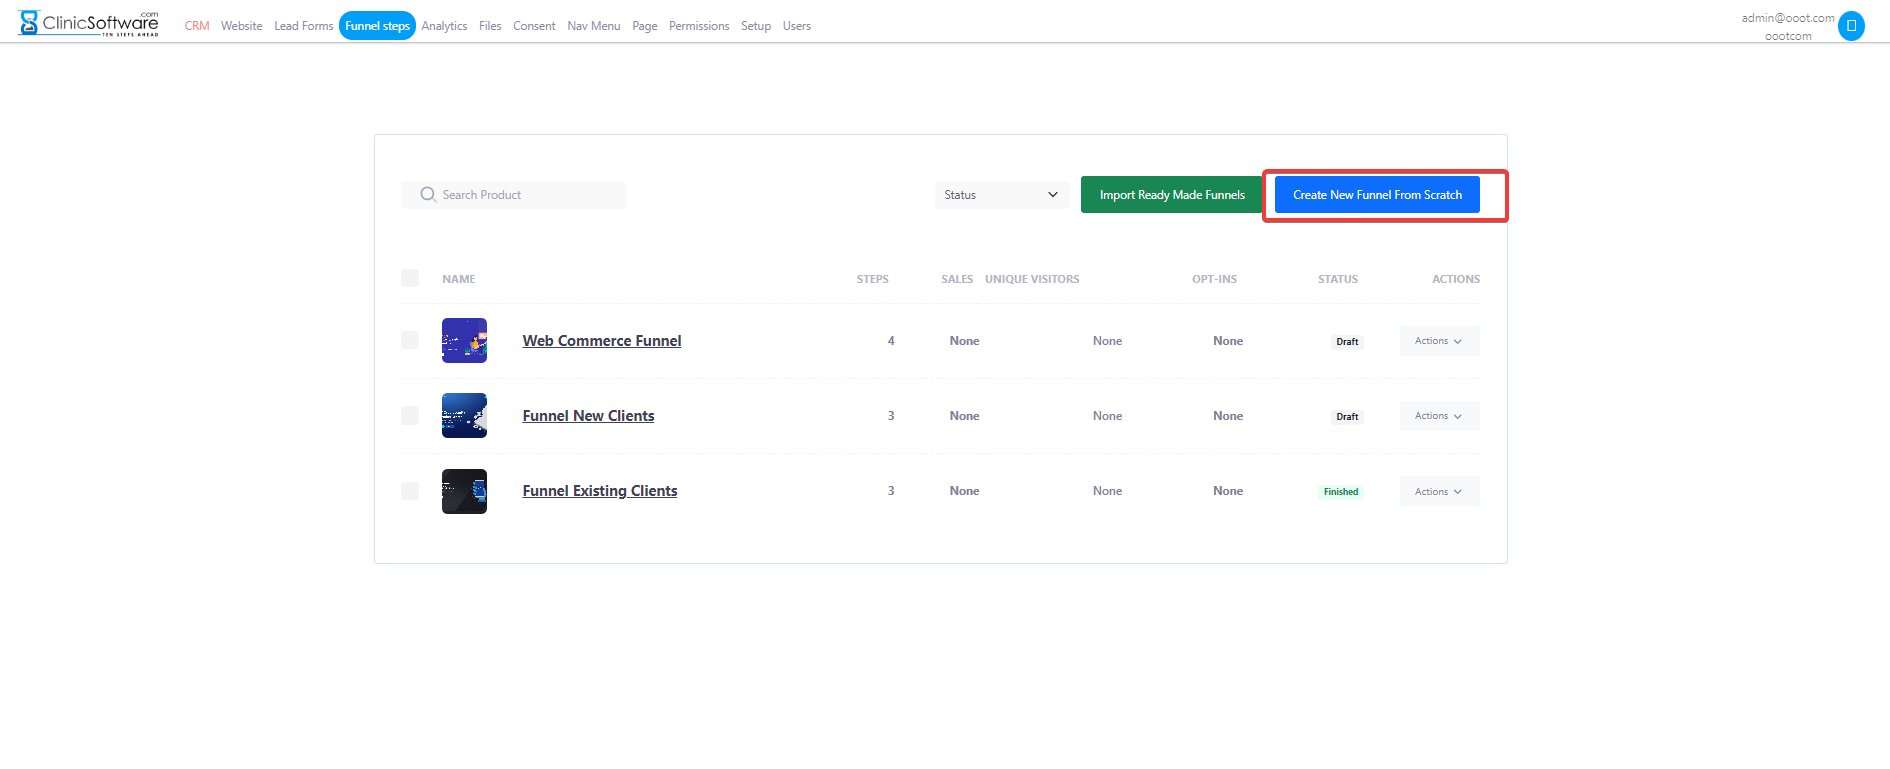Open the Funnel New Clients link

pos(588,416)
